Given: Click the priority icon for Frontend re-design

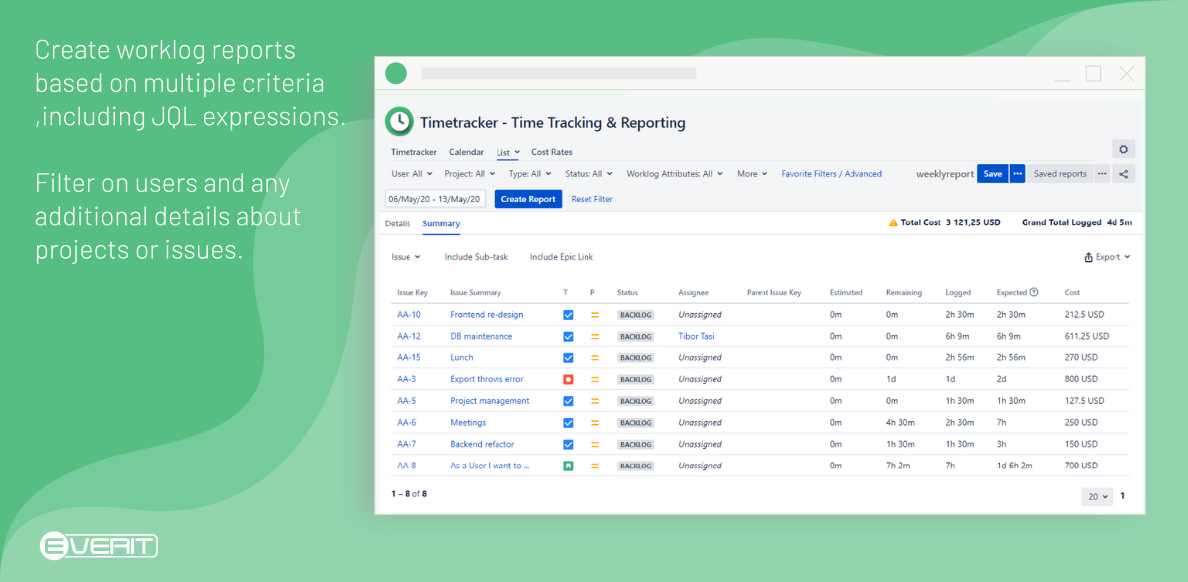Looking at the screenshot, I should [x=595, y=314].
